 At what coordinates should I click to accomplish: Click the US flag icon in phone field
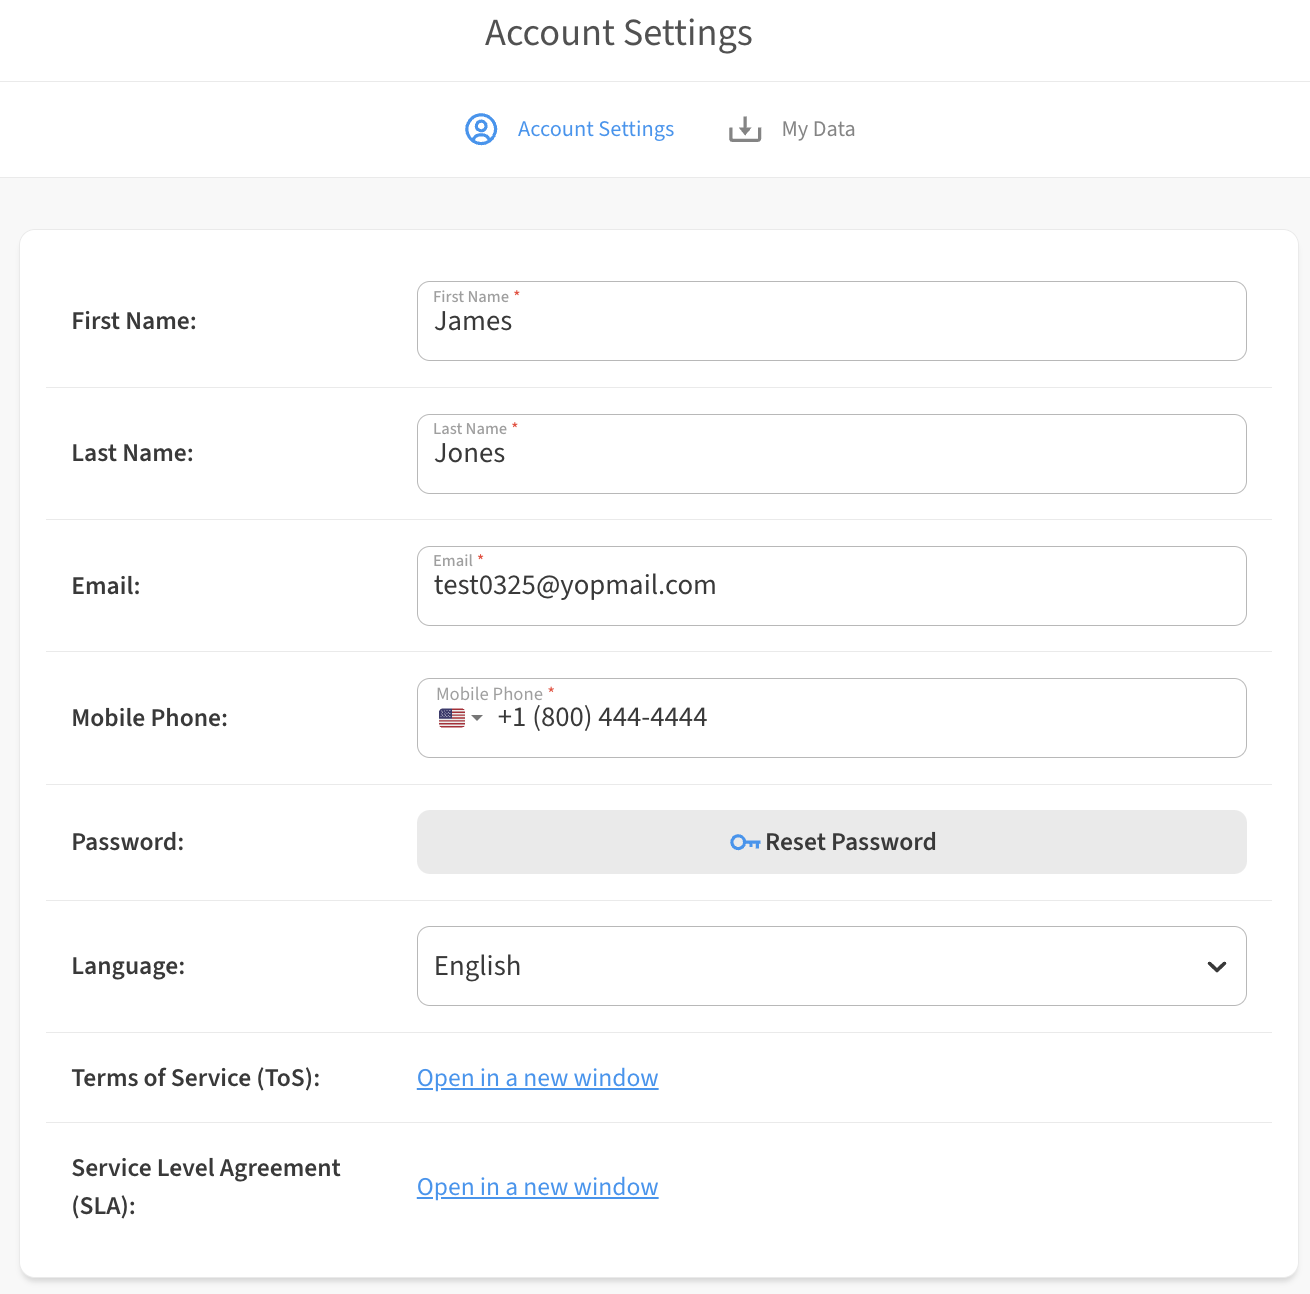(451, 718)
